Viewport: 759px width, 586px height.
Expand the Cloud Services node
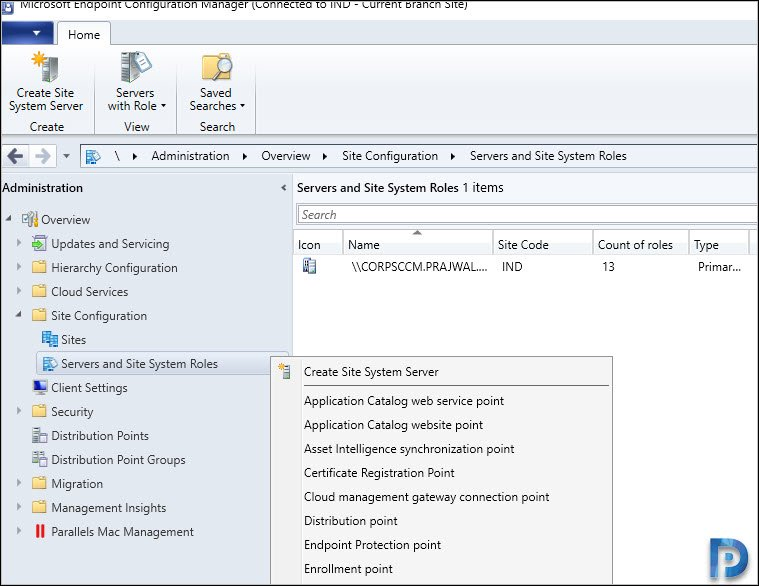[x=19, y=291]
